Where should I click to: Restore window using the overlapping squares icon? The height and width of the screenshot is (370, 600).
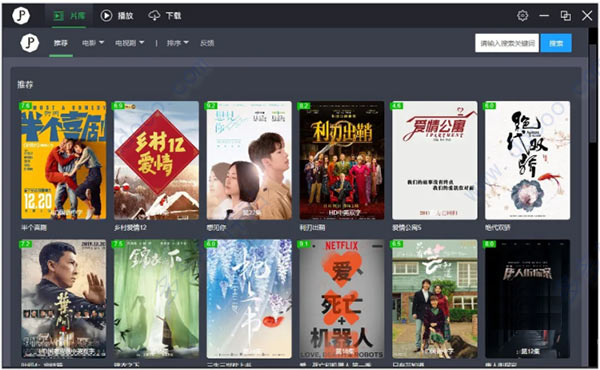tap(566, 16)
